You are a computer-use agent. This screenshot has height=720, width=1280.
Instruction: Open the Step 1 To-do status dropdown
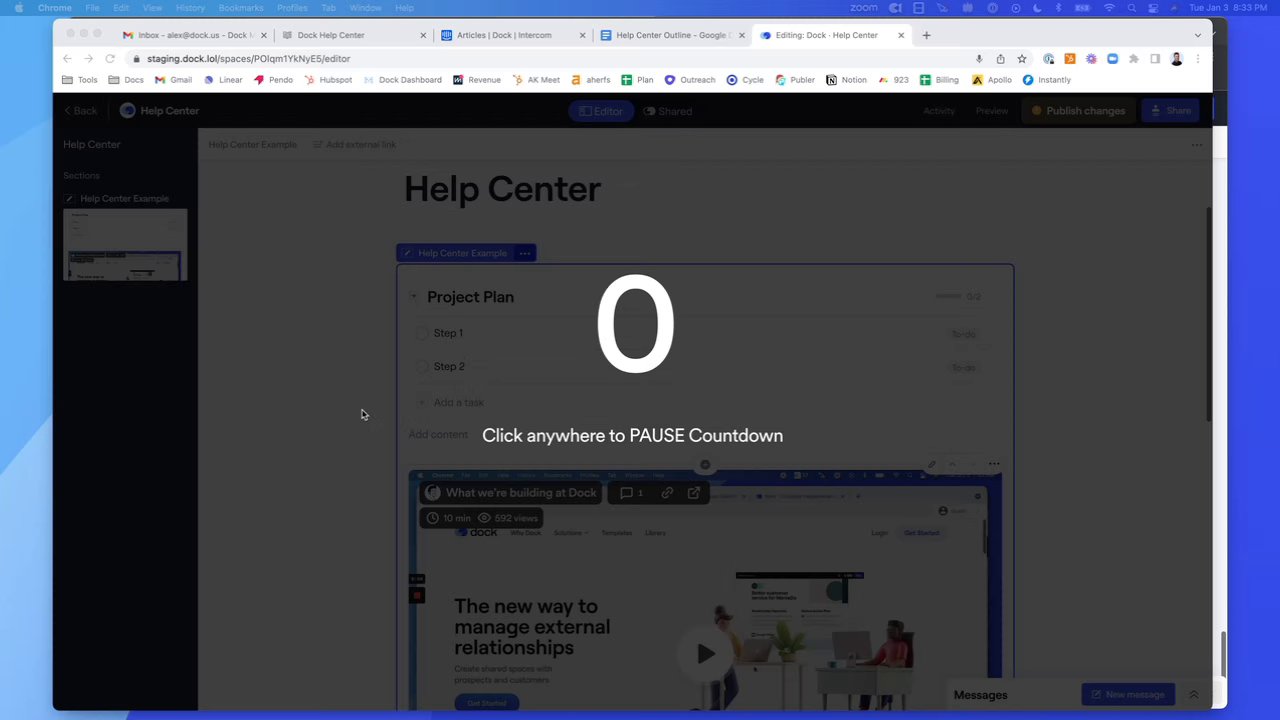pyautogui.click(x=963, y=334)
